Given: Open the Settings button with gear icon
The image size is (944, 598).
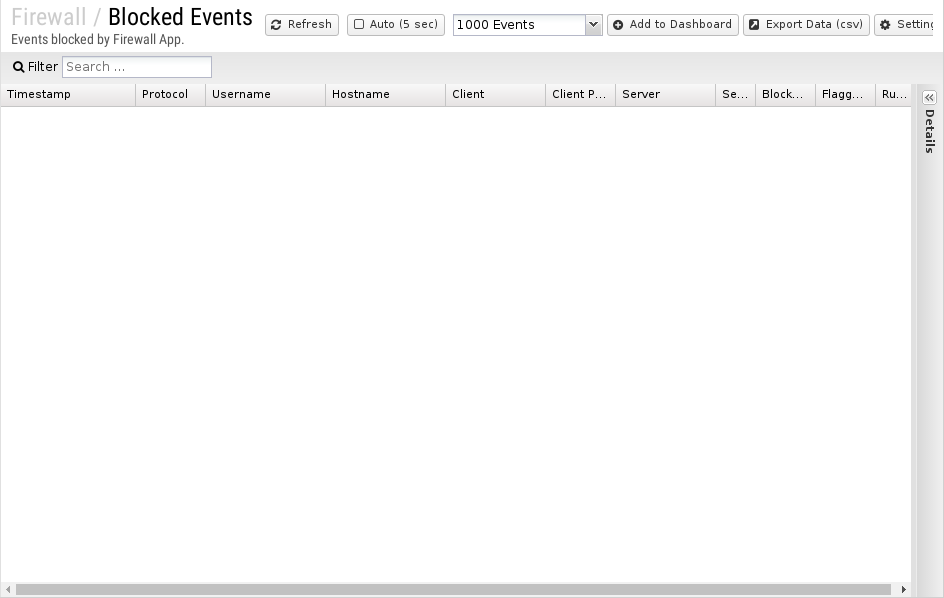Looking at the screenshot, I should click(x=904, y=25).
